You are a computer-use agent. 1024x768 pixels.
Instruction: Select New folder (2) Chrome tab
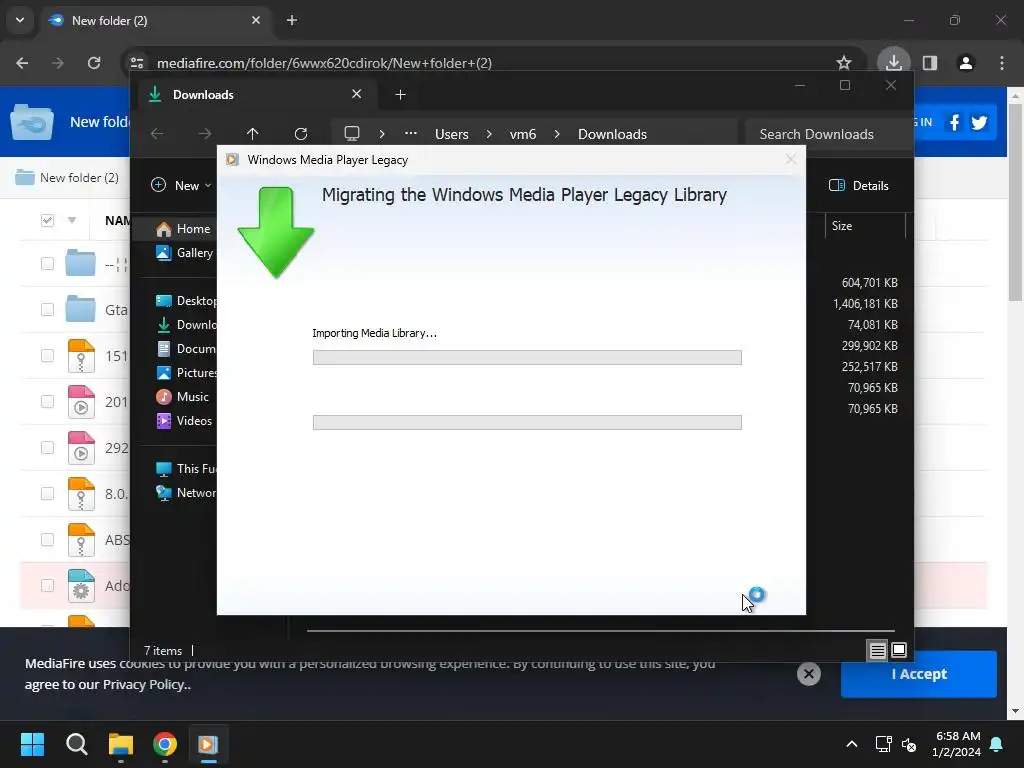[157, 20]
